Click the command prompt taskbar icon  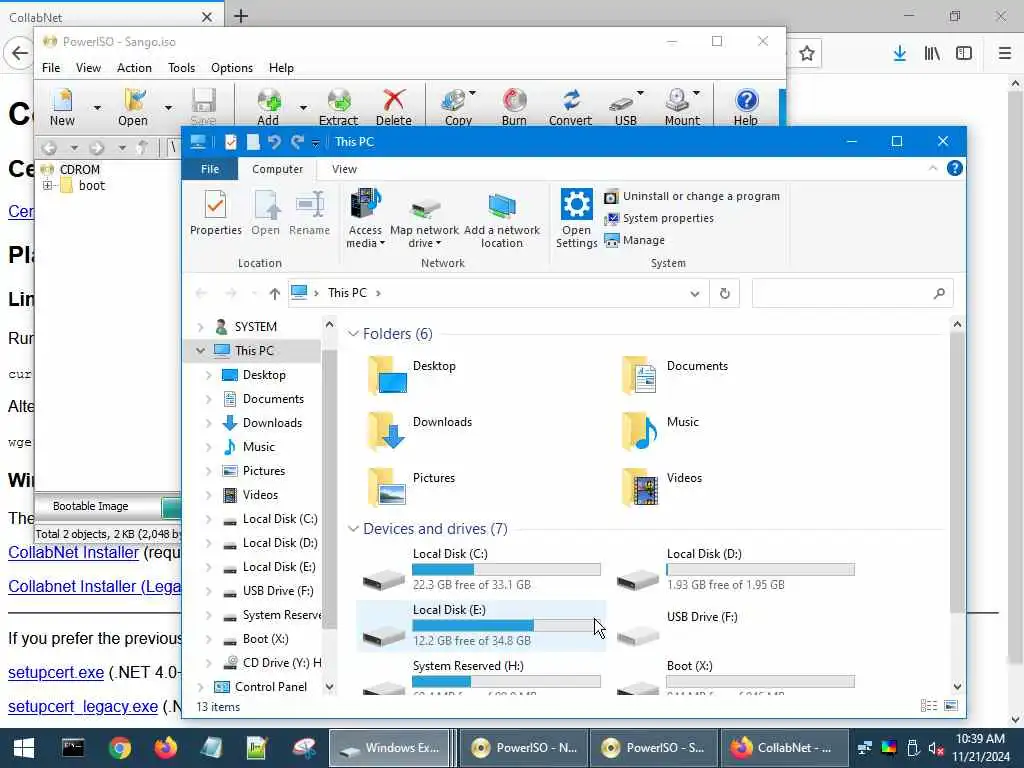[x=73, y=748]
